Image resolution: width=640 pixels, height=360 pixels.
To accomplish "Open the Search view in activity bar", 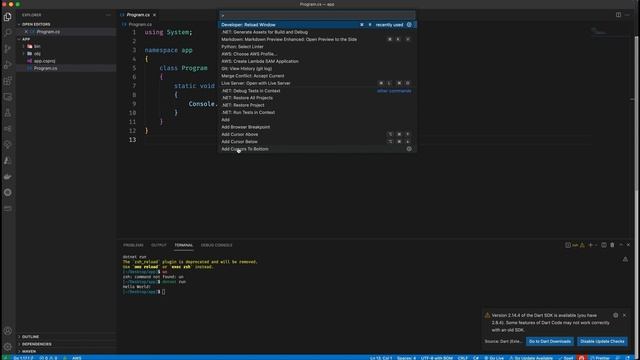I will [8, 33].
